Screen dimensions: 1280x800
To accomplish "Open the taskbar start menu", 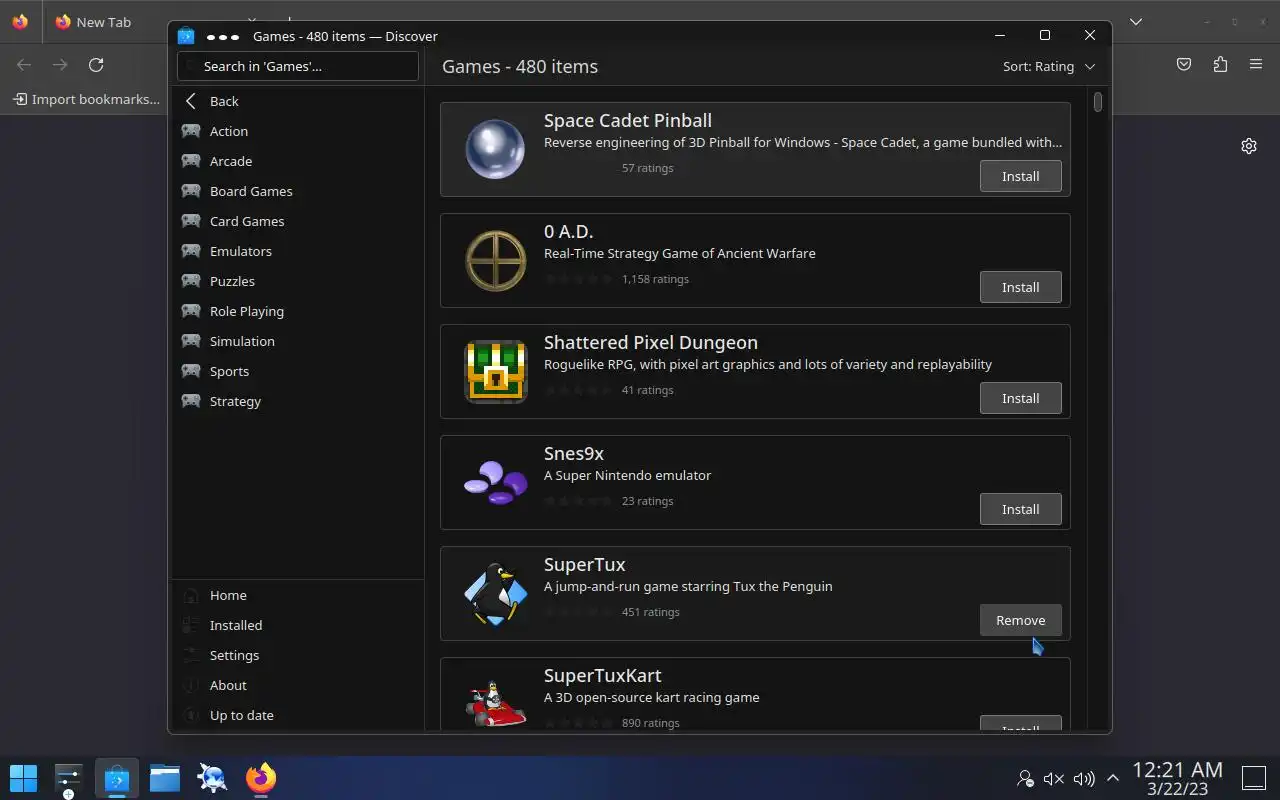I will point(23,778).
